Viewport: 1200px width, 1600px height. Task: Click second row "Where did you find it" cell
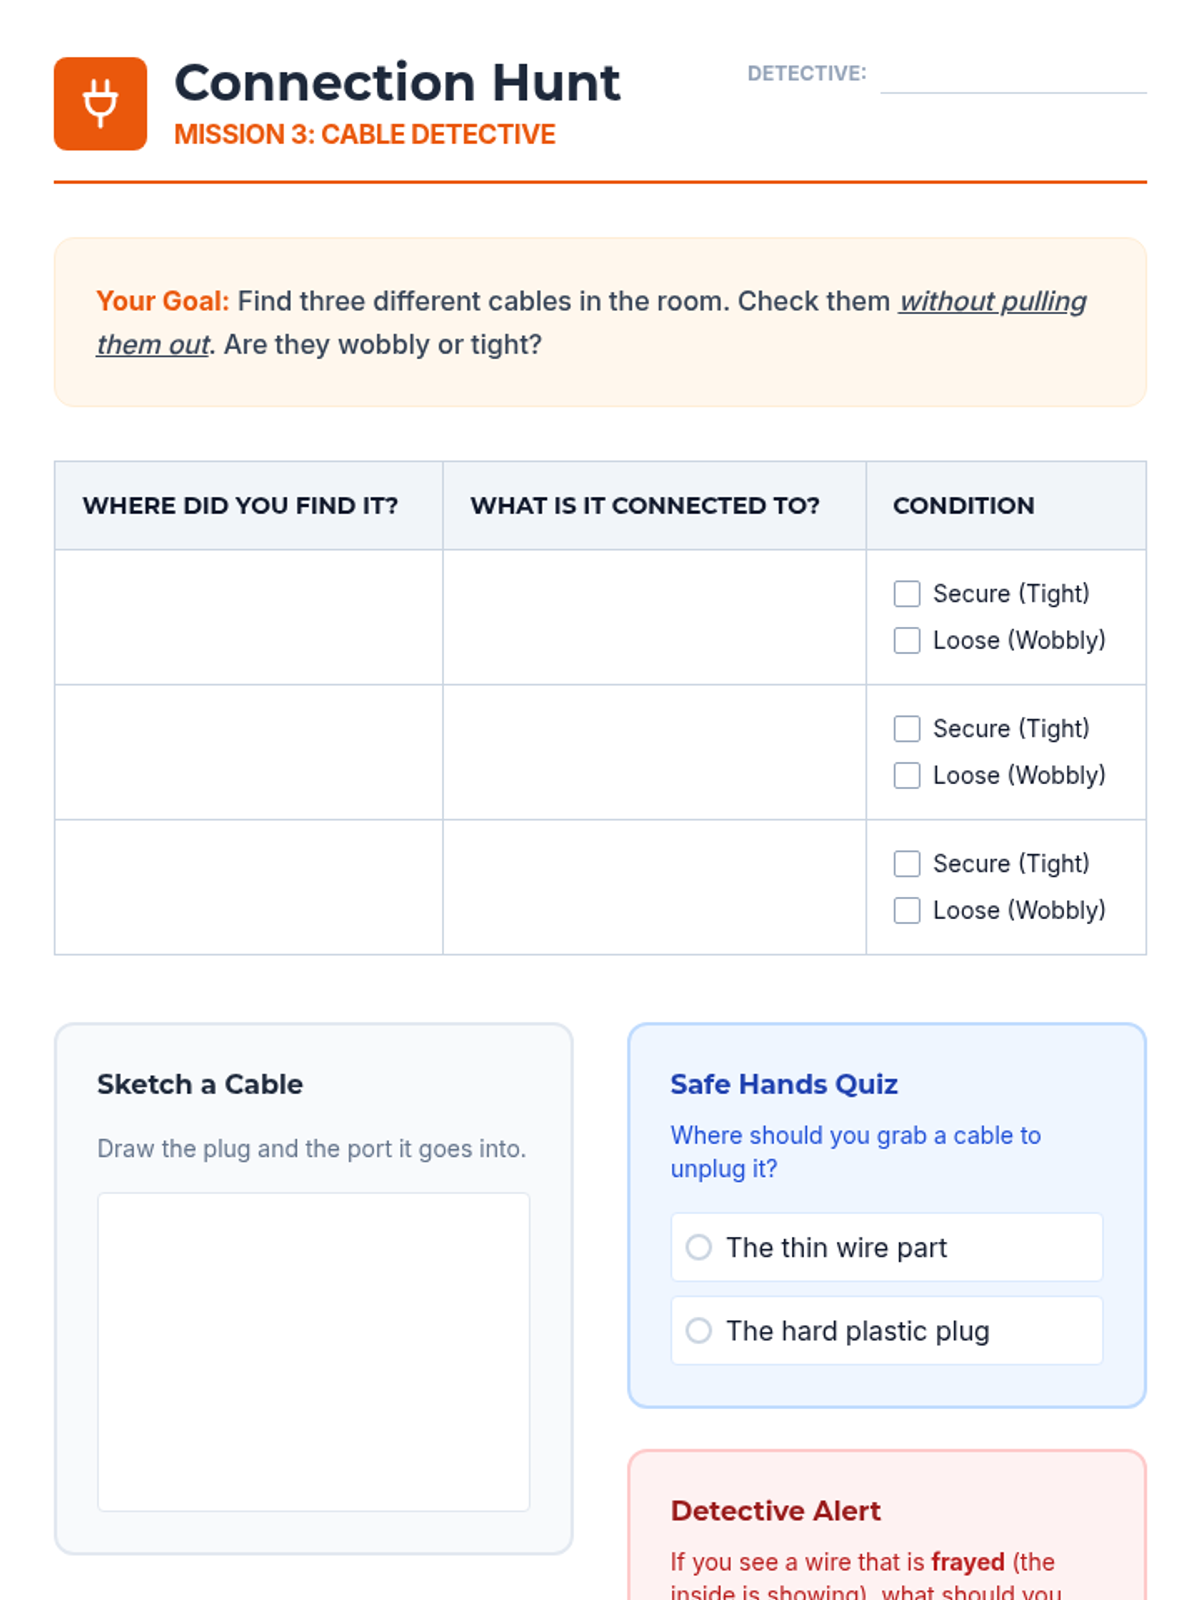pos(249,752)
